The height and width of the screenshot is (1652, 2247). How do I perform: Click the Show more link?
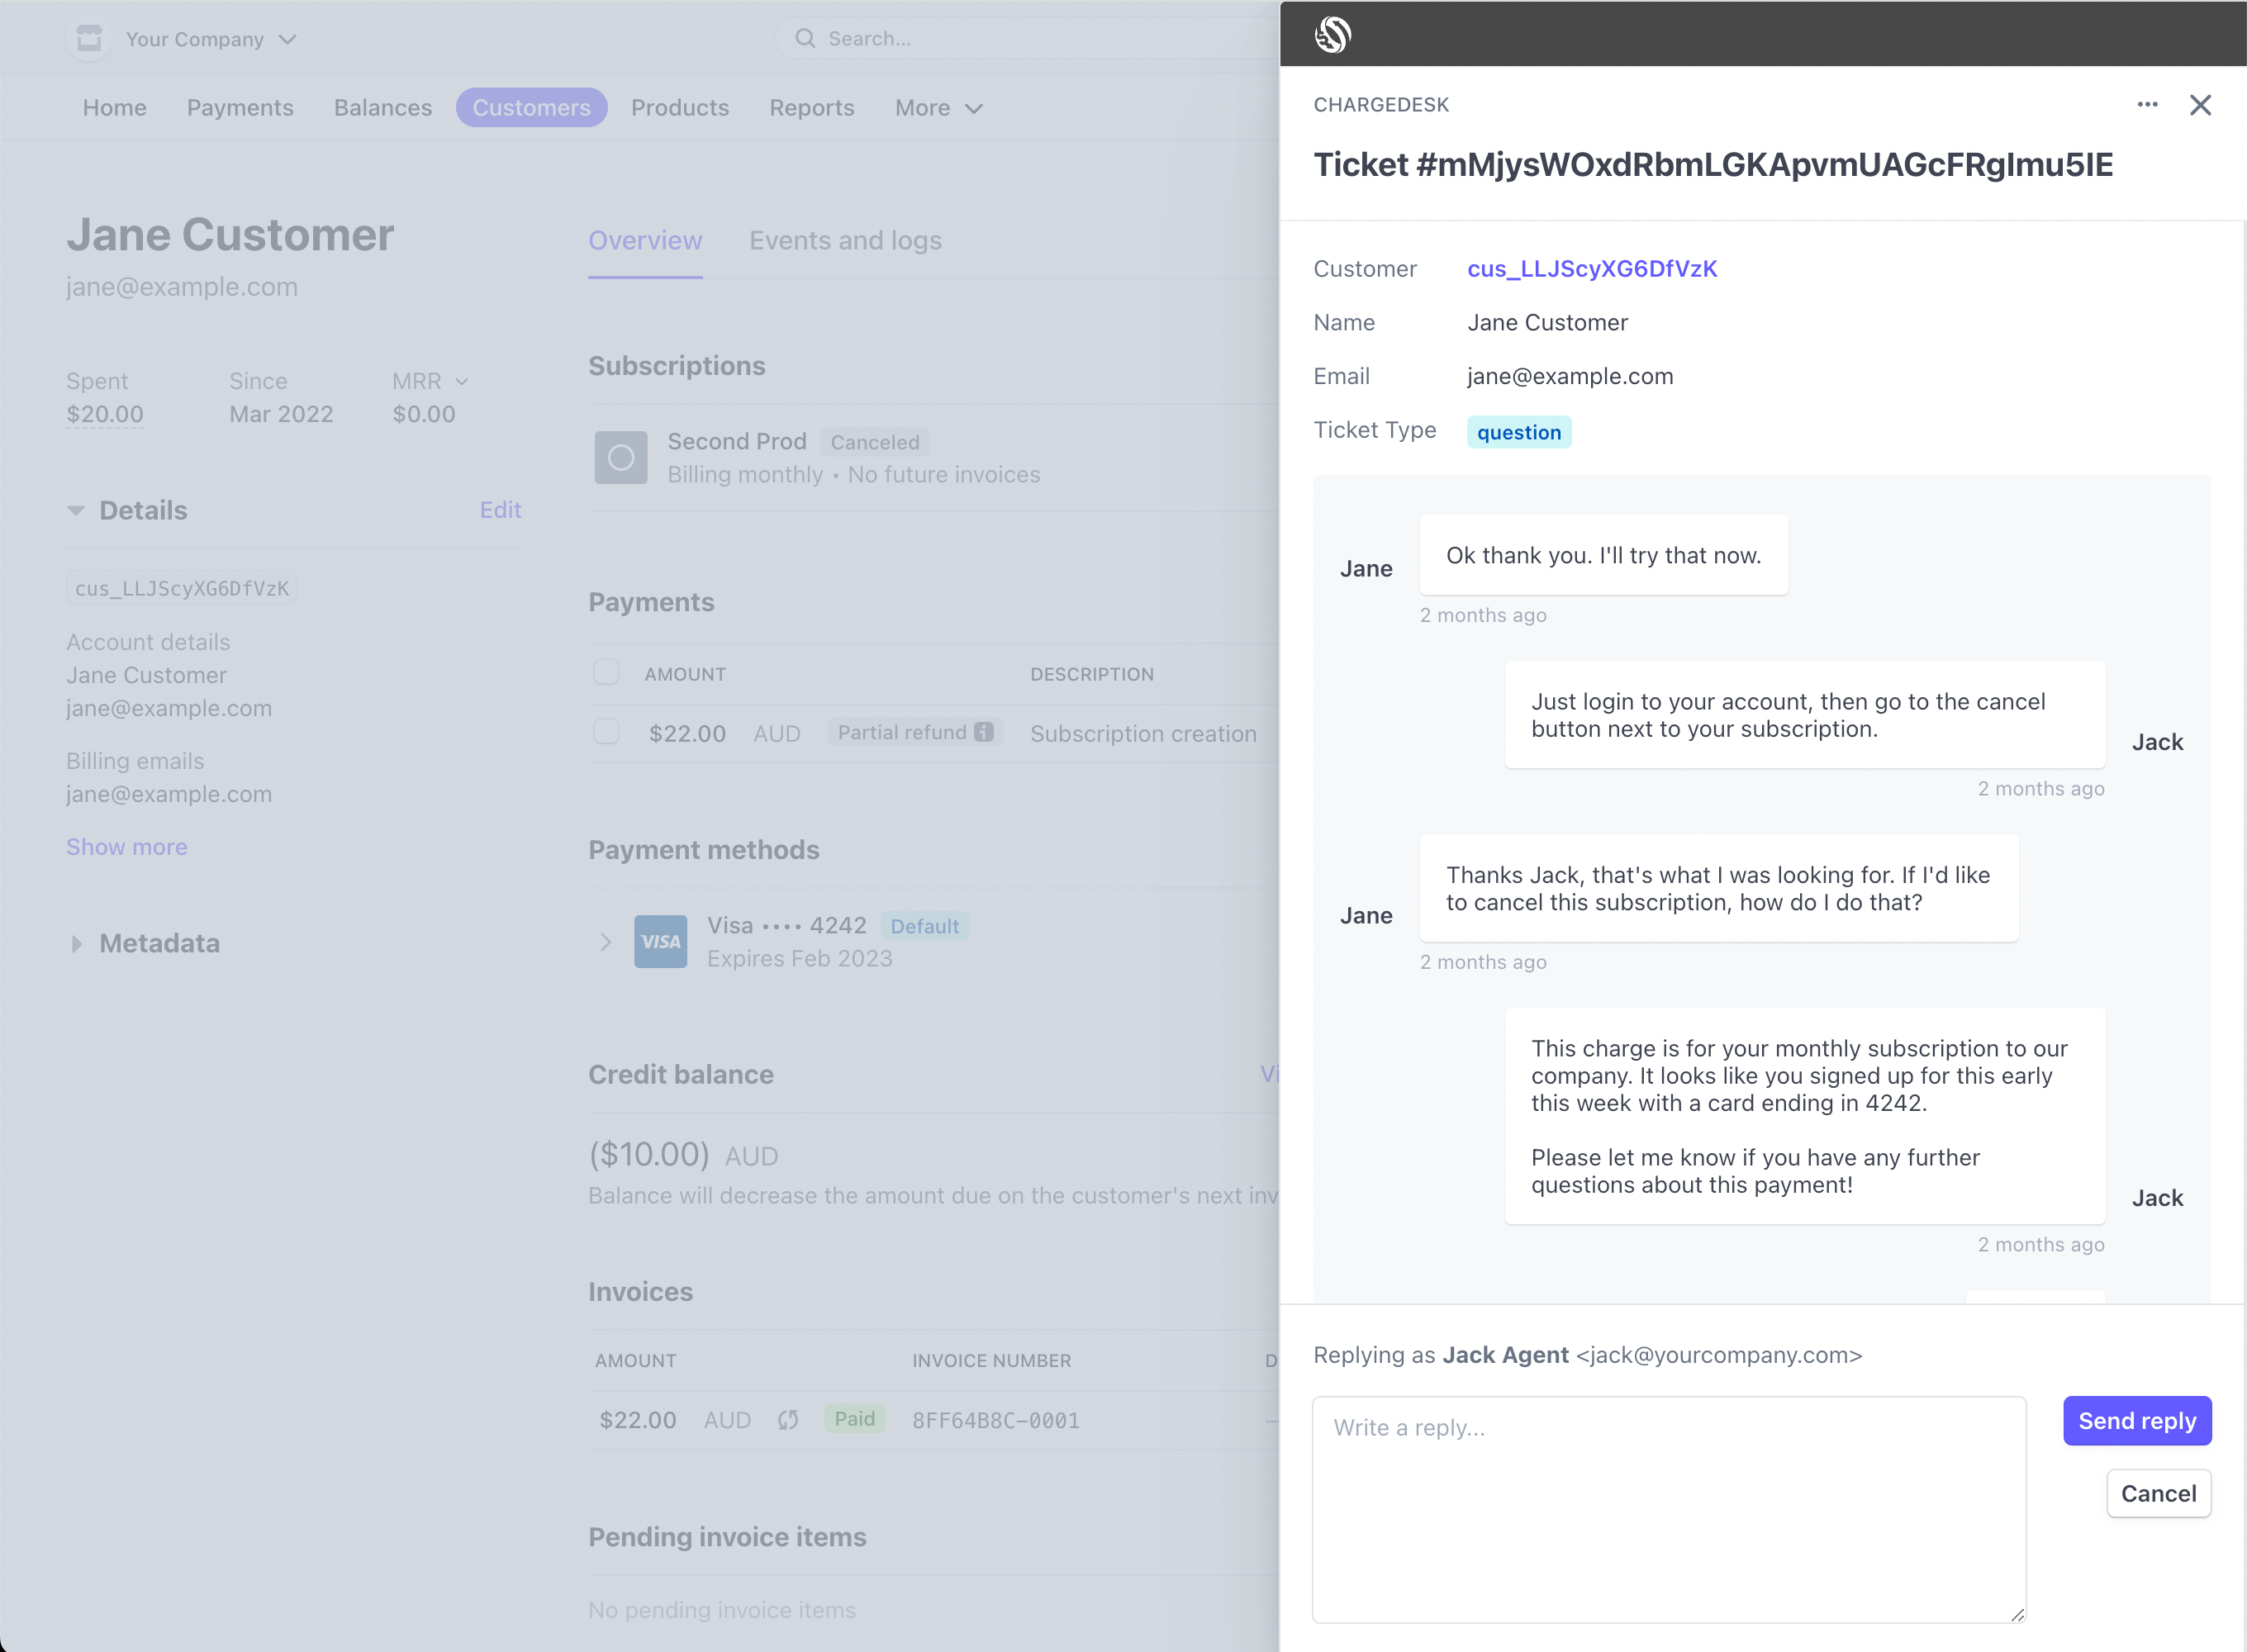coord(126,846)
